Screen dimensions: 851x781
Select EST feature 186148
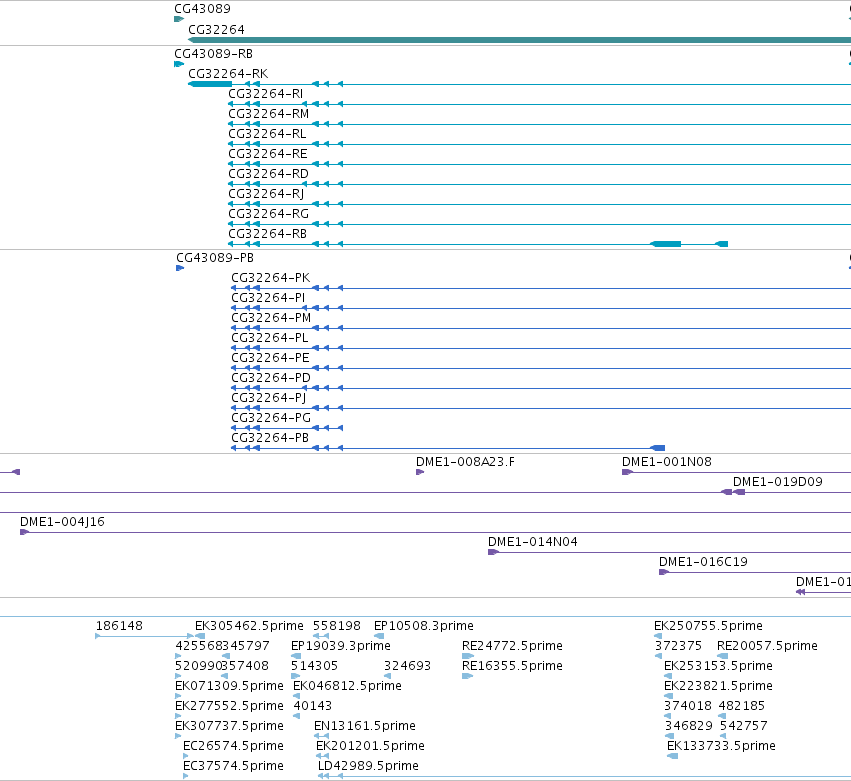119,626
